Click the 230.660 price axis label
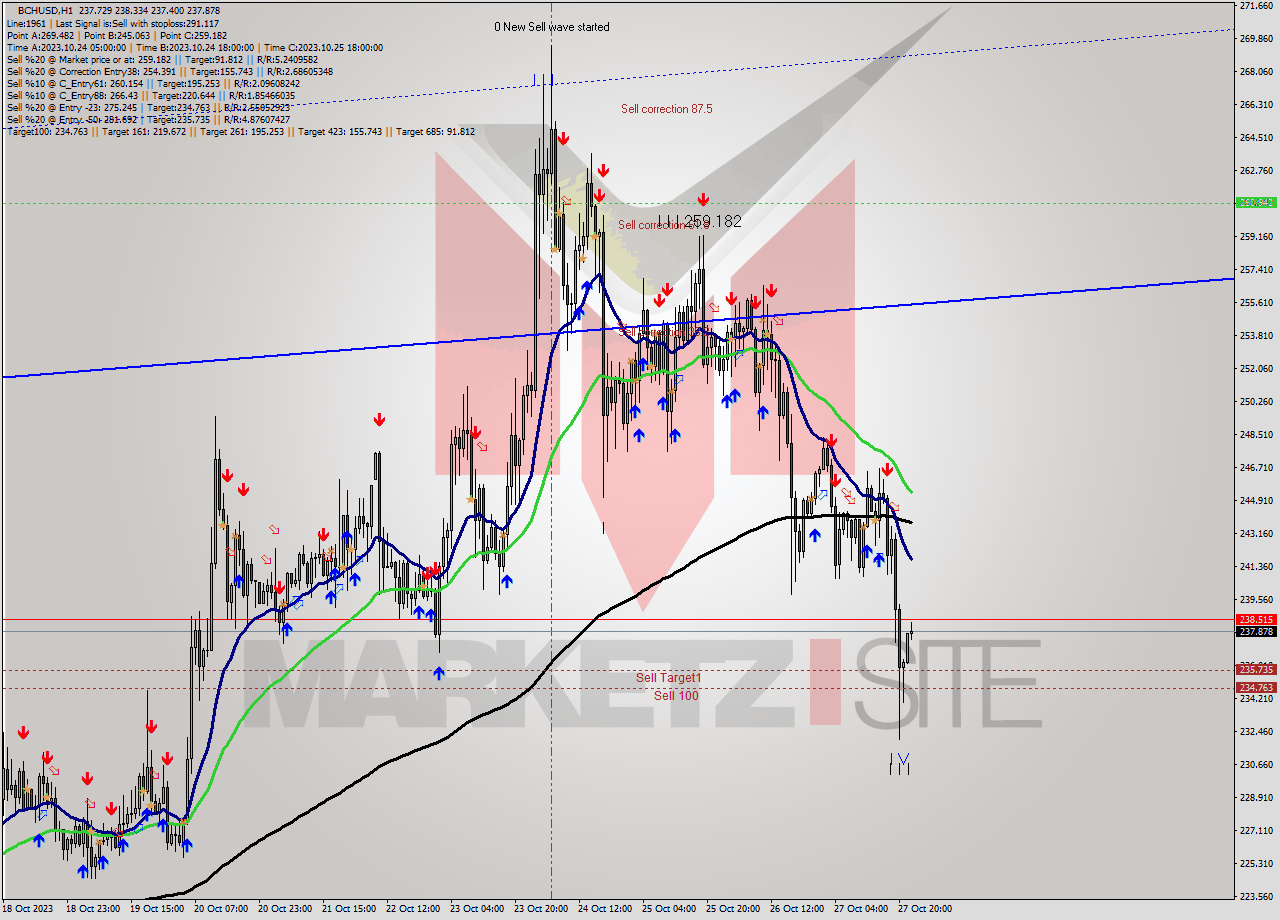The height and width of the screenshot is (920, 1280). [x=1255, y=764]
